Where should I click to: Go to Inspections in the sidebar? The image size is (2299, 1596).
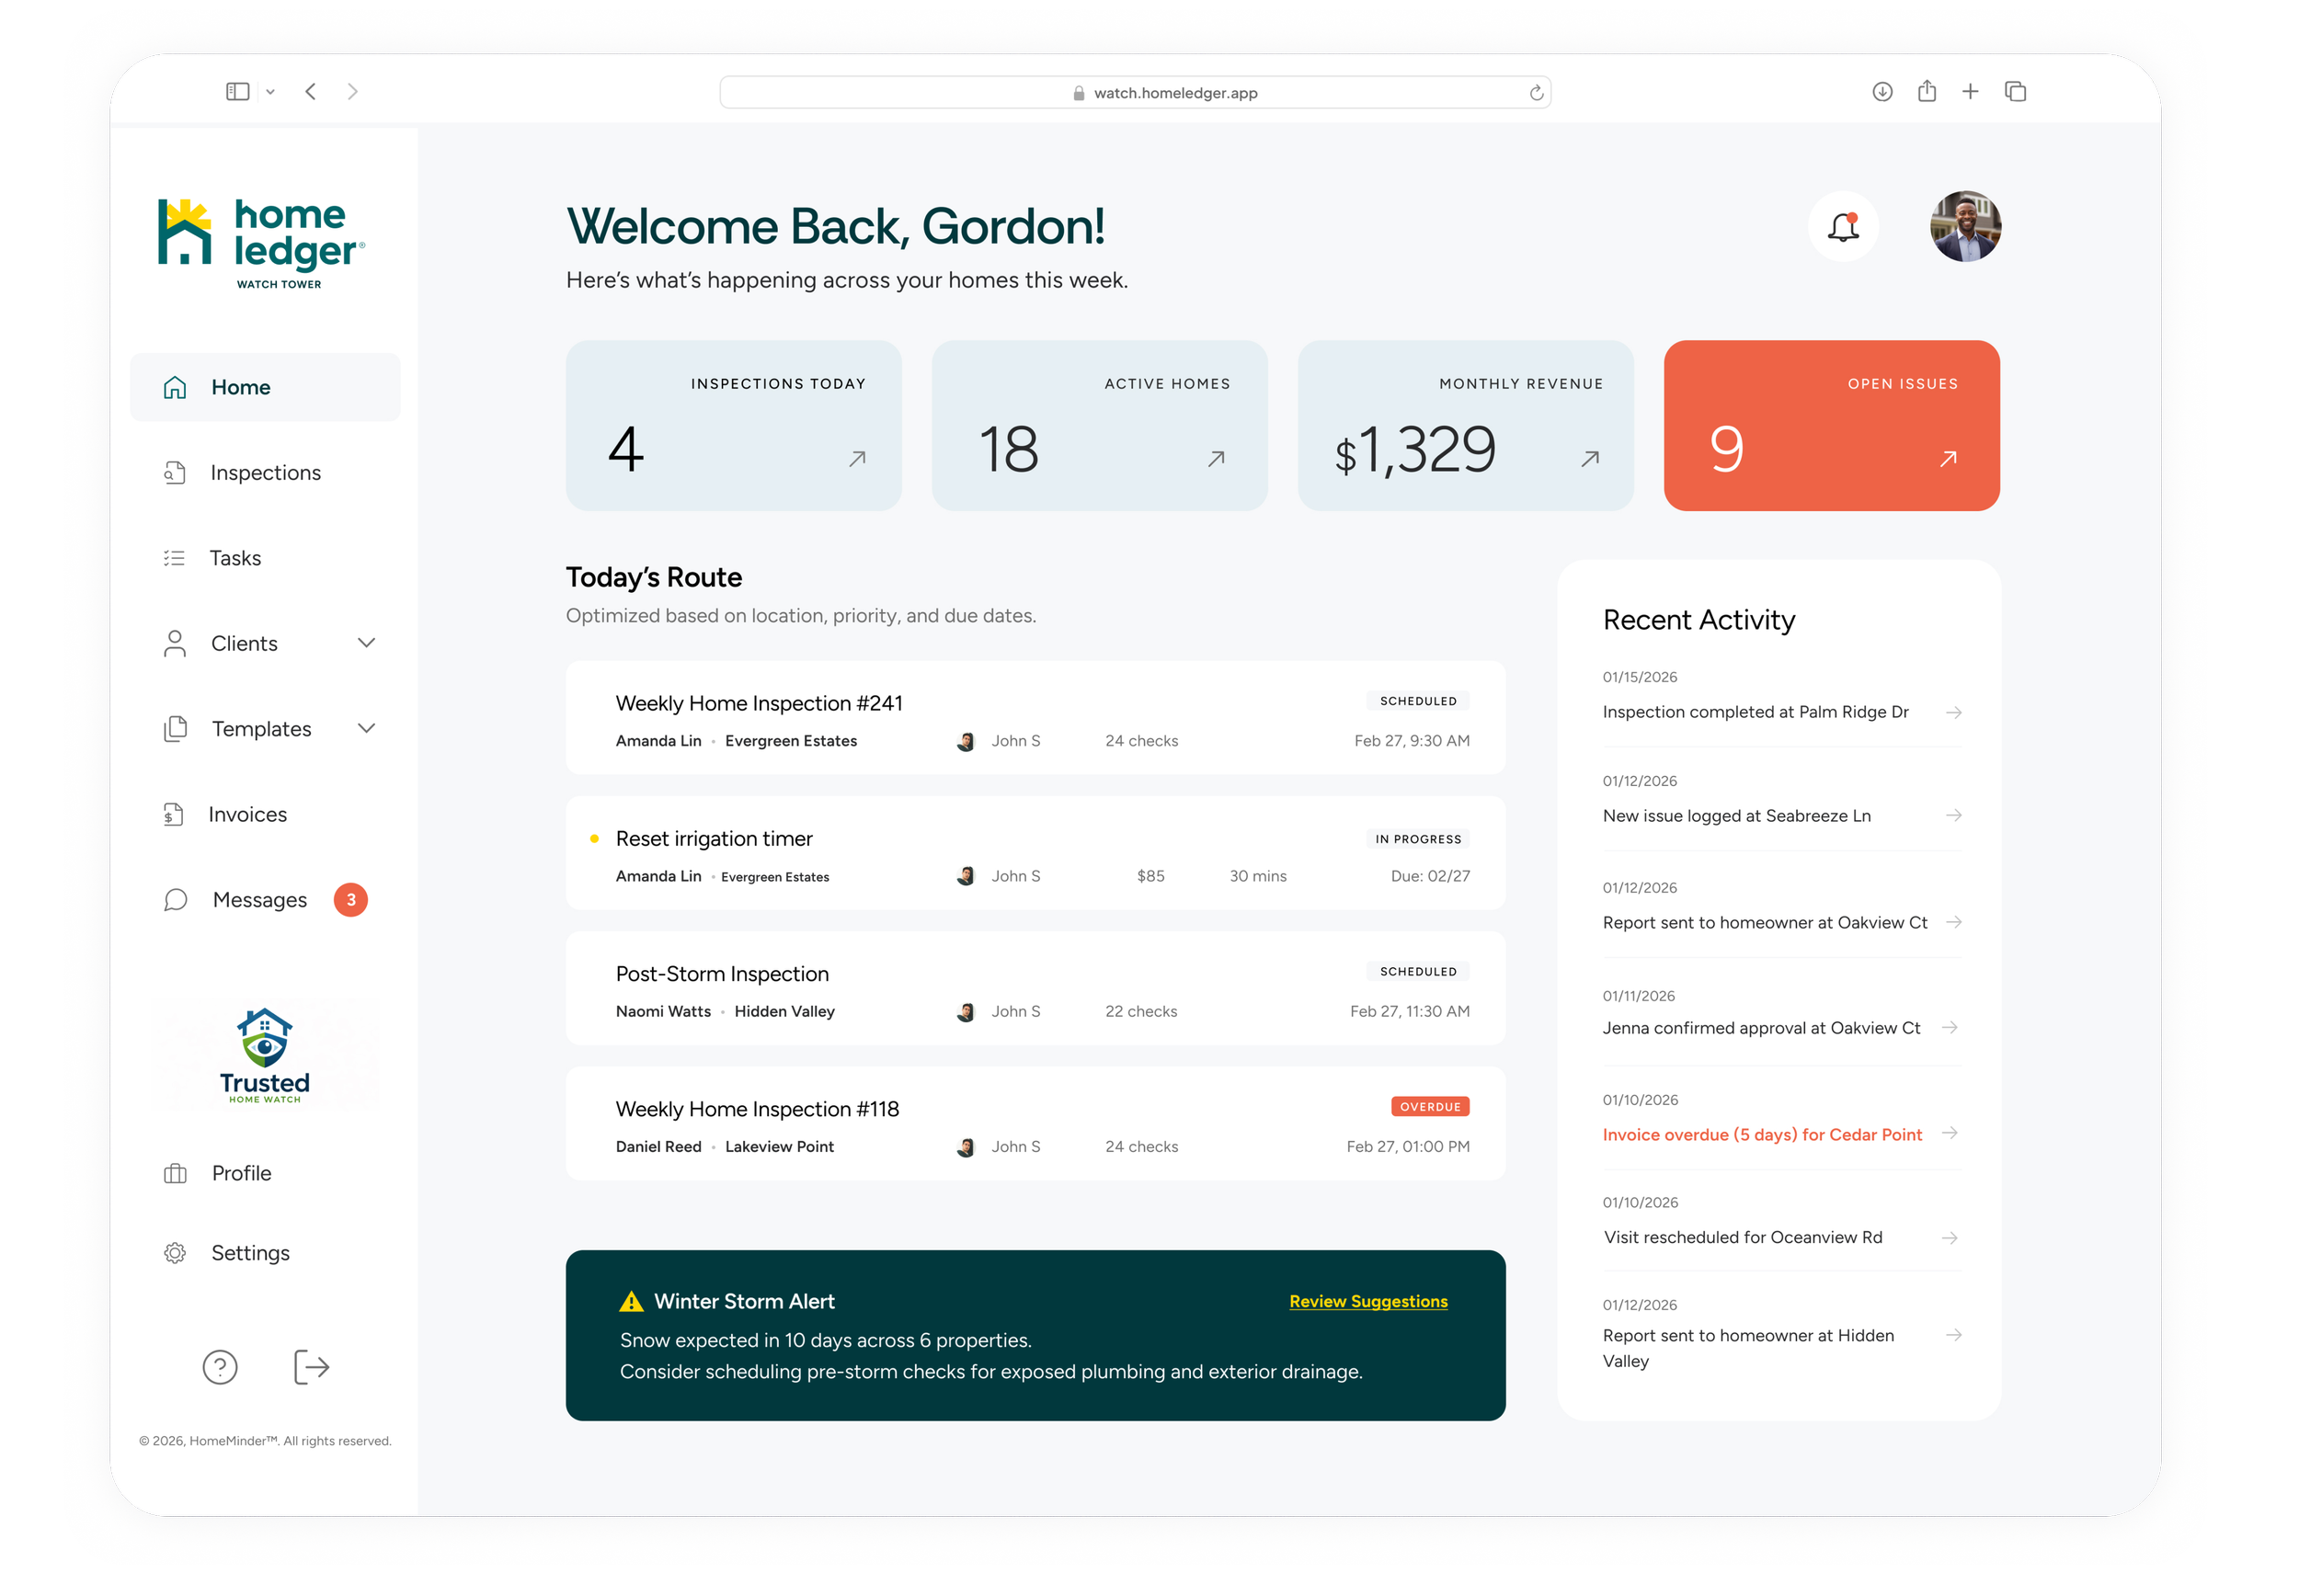click(x=265, y=473)
